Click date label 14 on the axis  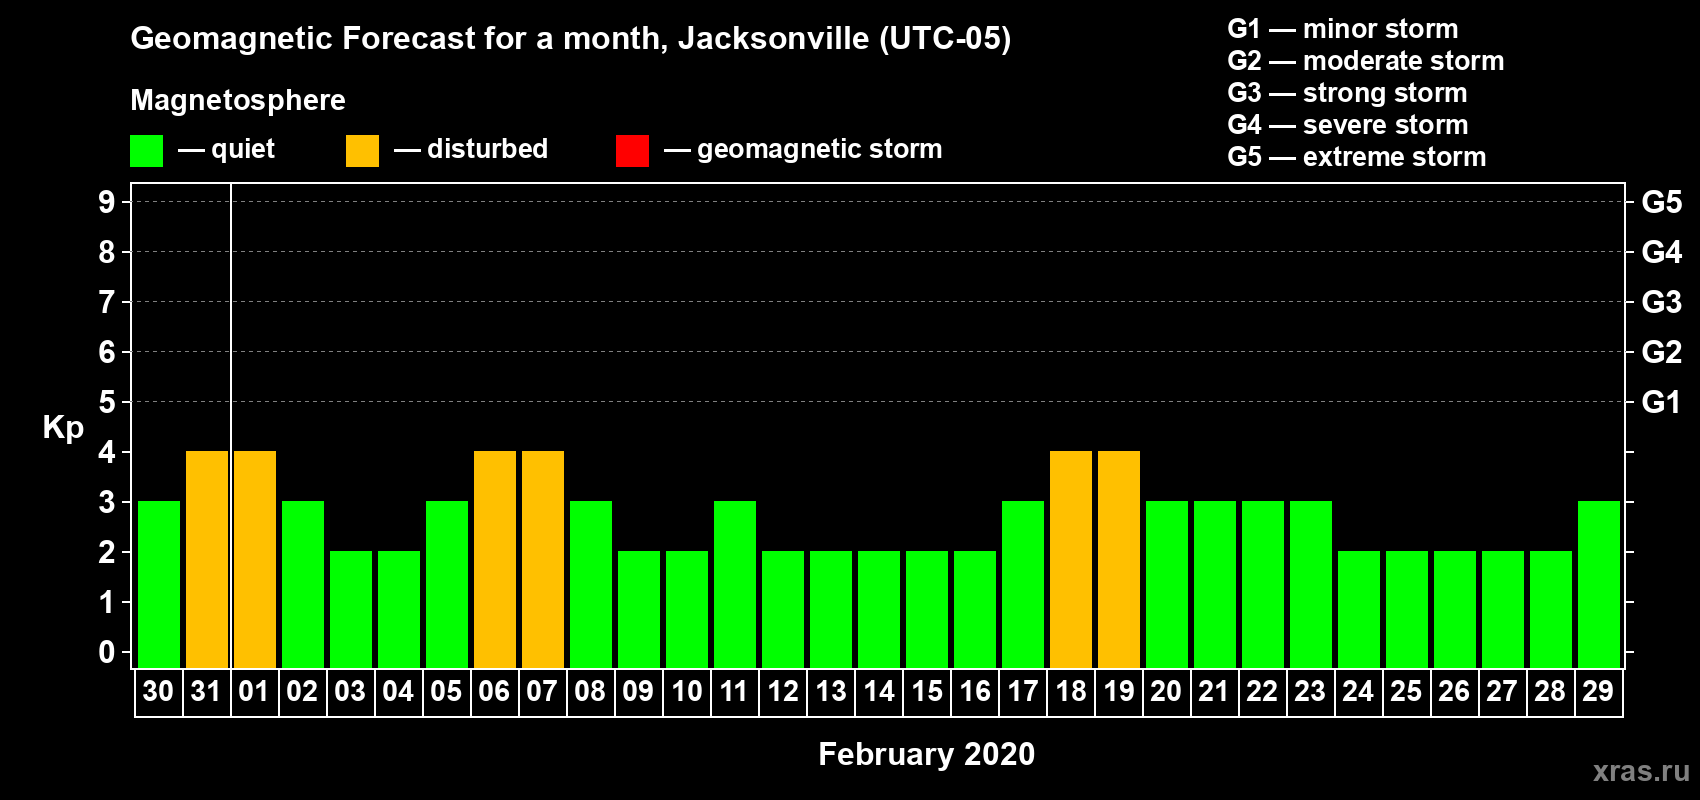[878, 691]
